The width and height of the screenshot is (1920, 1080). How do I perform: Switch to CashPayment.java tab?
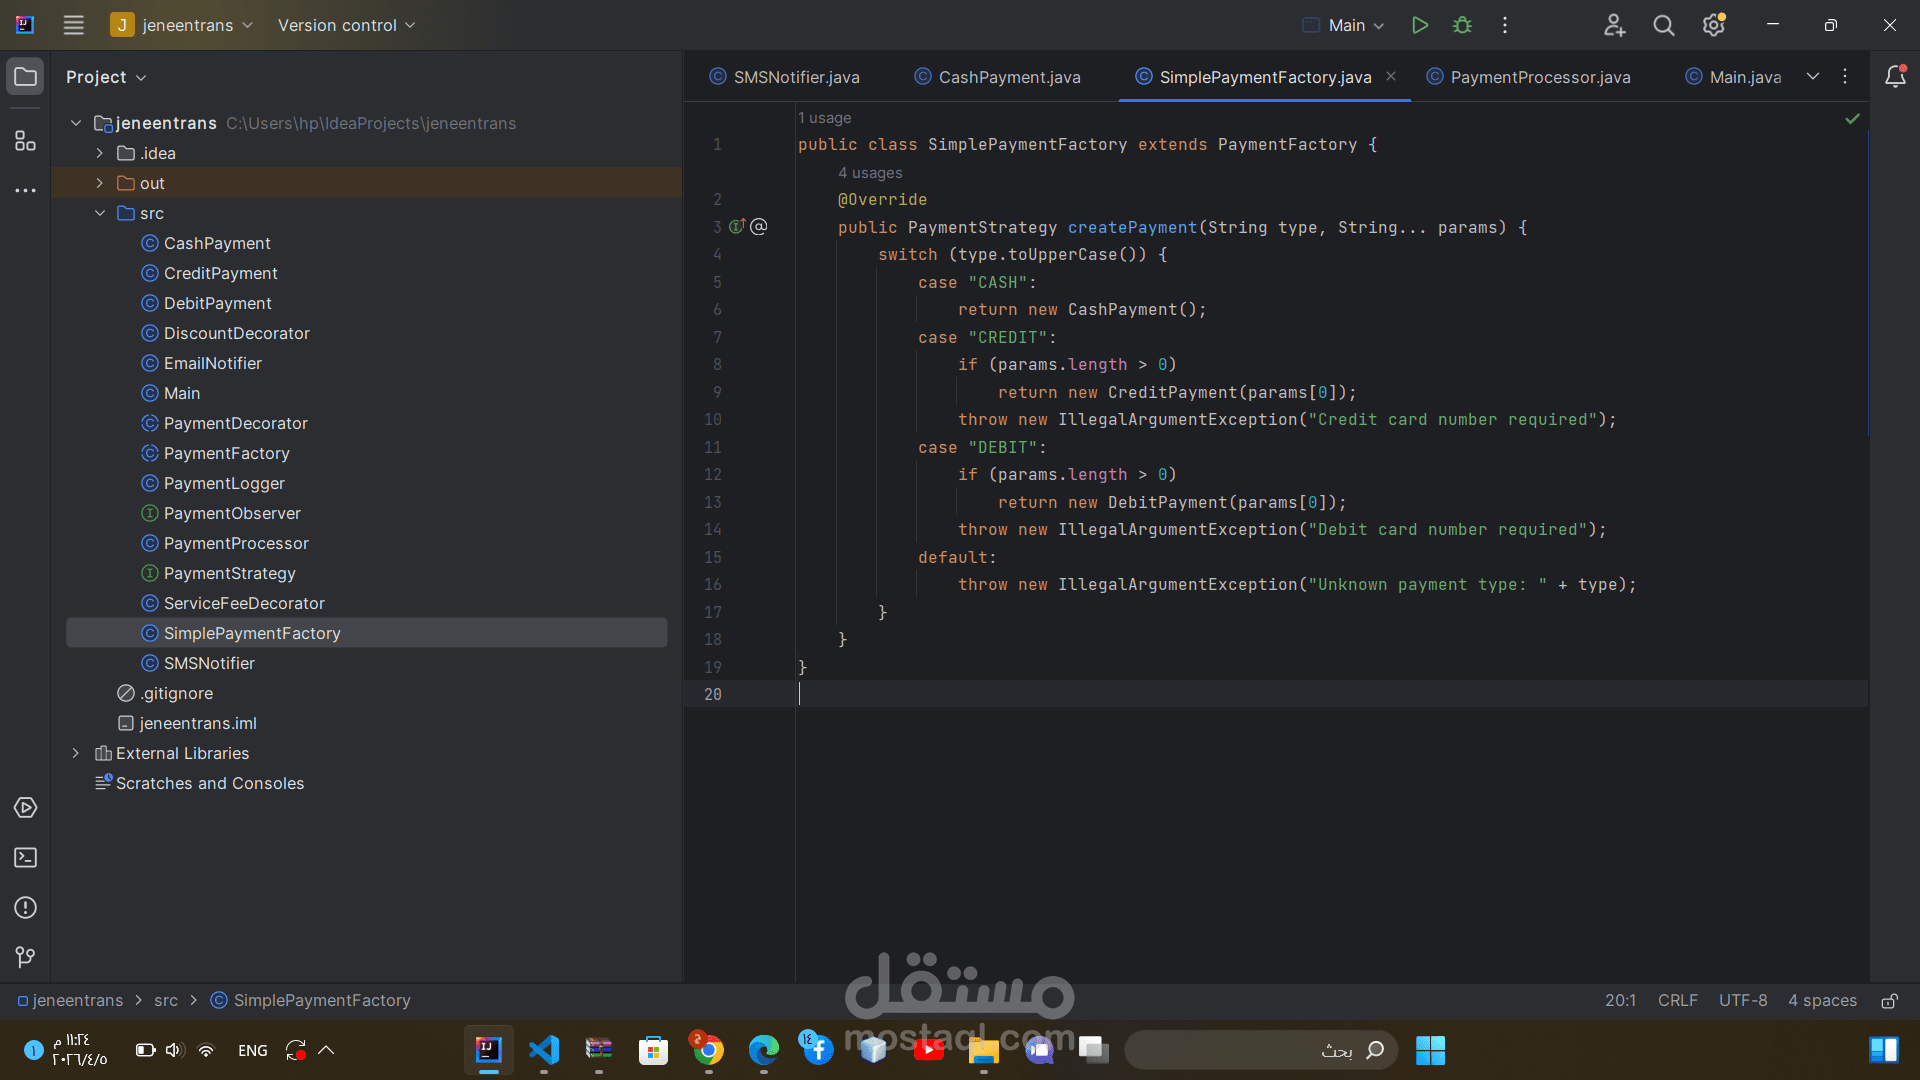tap(1008, 77)
